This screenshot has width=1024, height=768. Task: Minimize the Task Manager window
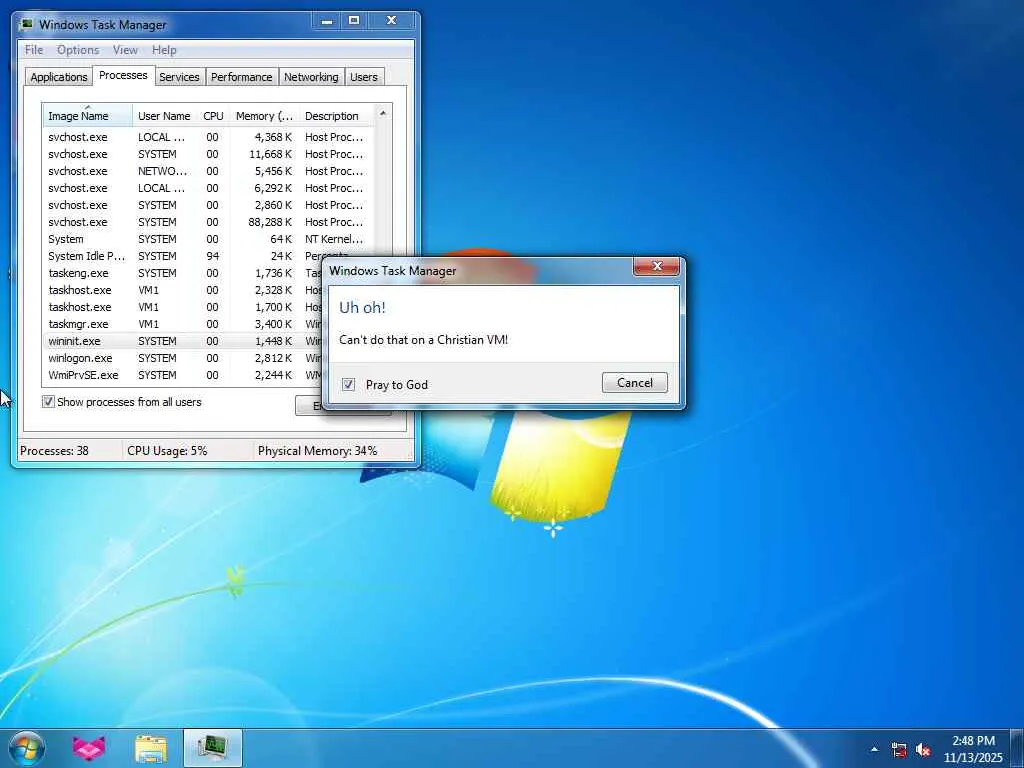[327, 21]
